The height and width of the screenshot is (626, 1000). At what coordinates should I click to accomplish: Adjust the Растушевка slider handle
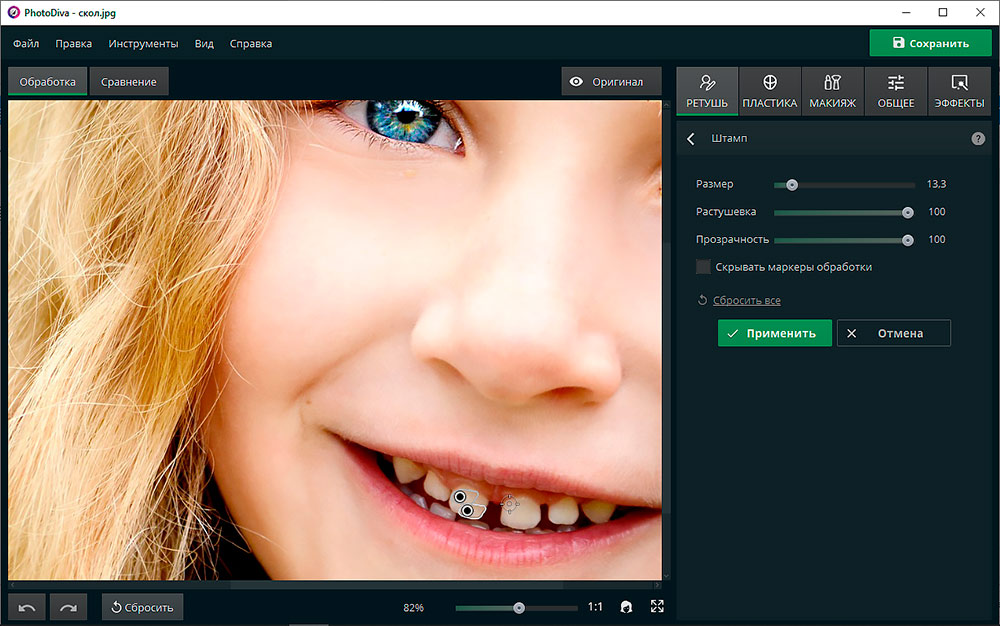908,213
